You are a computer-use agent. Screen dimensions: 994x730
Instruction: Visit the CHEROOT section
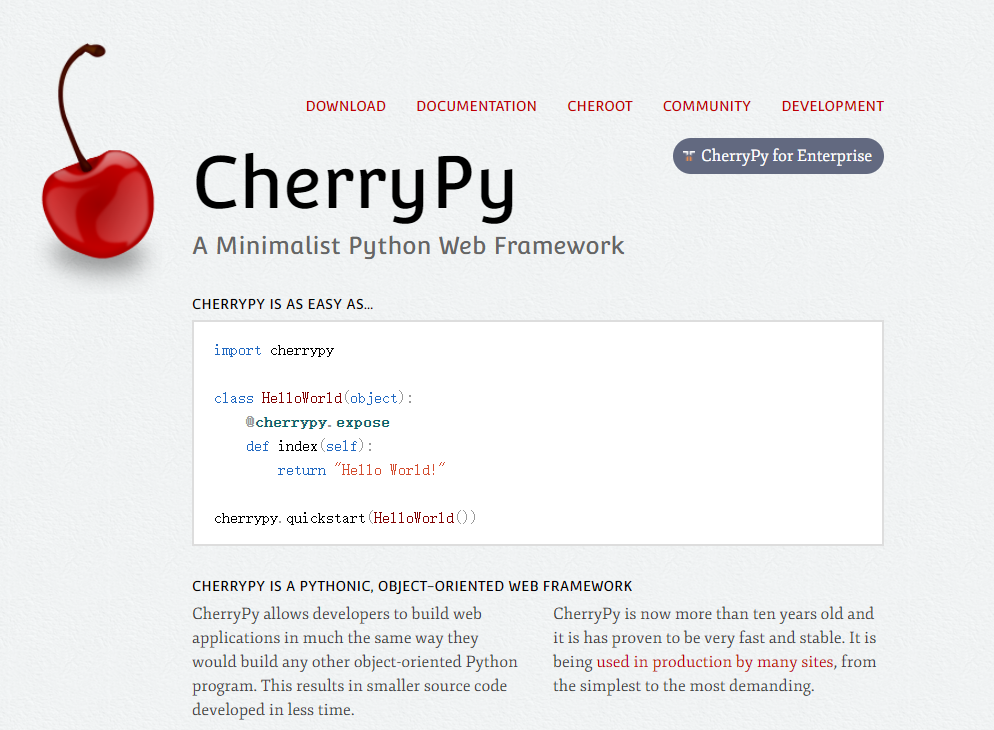(x=599, y=106)
